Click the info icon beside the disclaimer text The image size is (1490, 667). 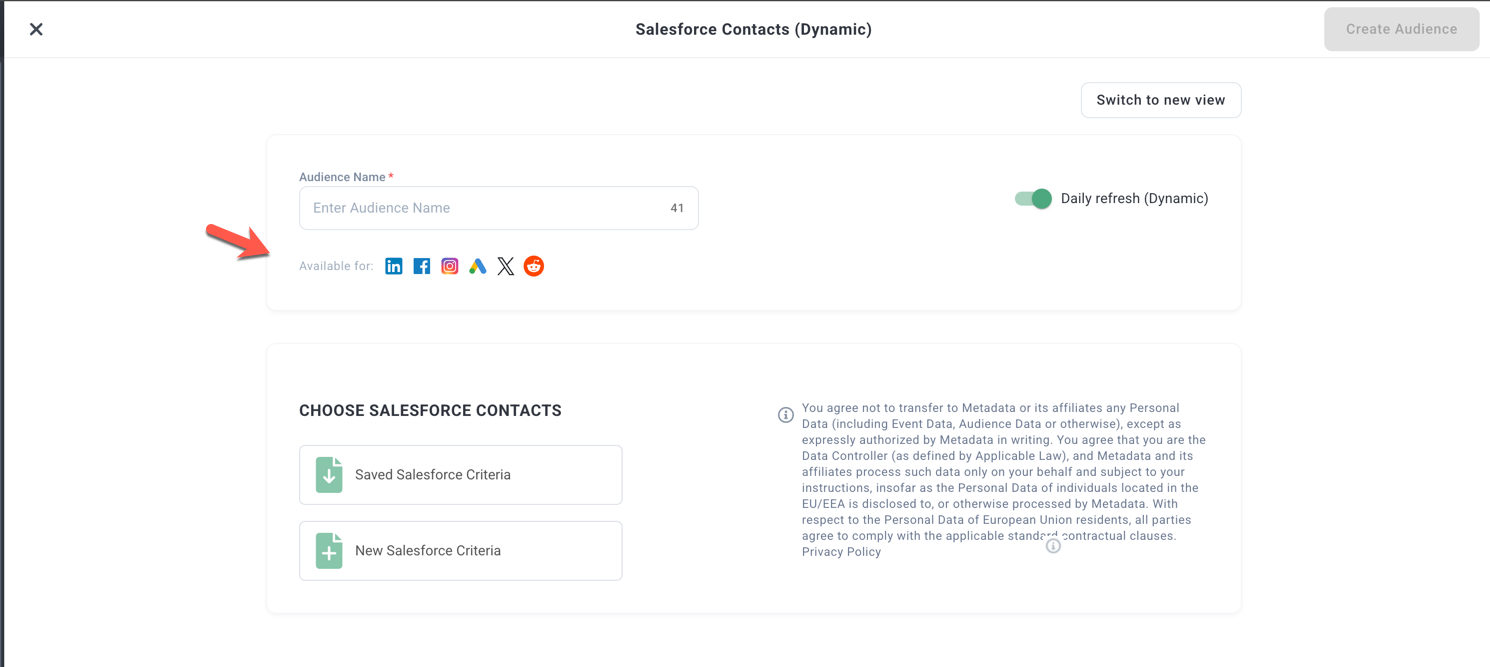tap(786, 415)
